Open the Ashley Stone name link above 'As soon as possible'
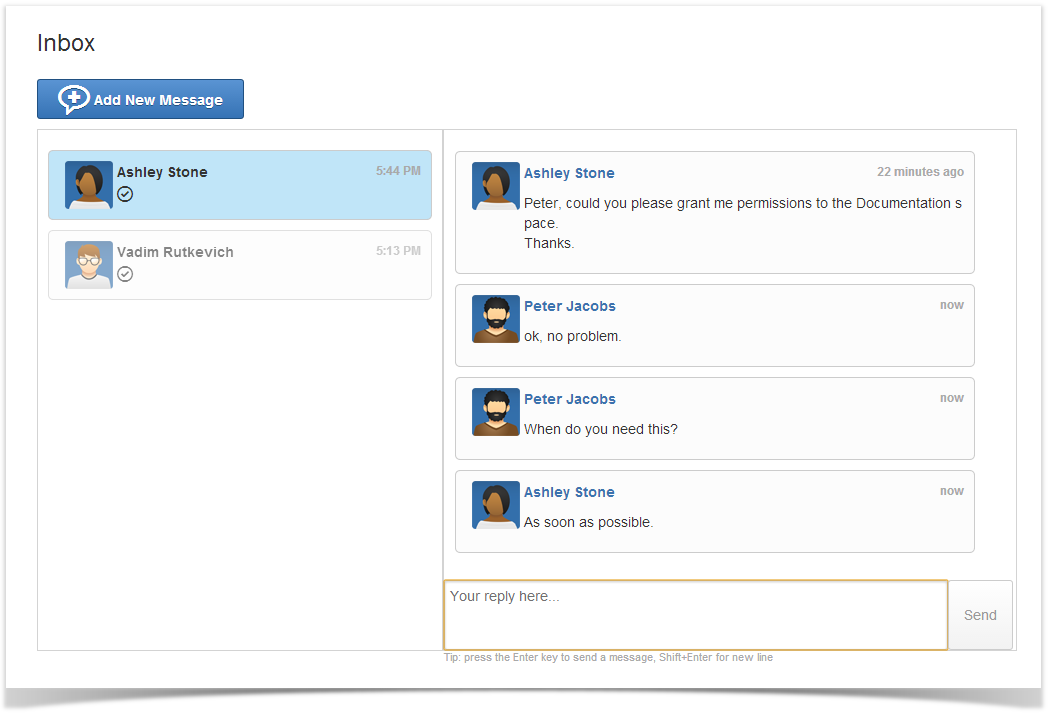 (569, 492)
